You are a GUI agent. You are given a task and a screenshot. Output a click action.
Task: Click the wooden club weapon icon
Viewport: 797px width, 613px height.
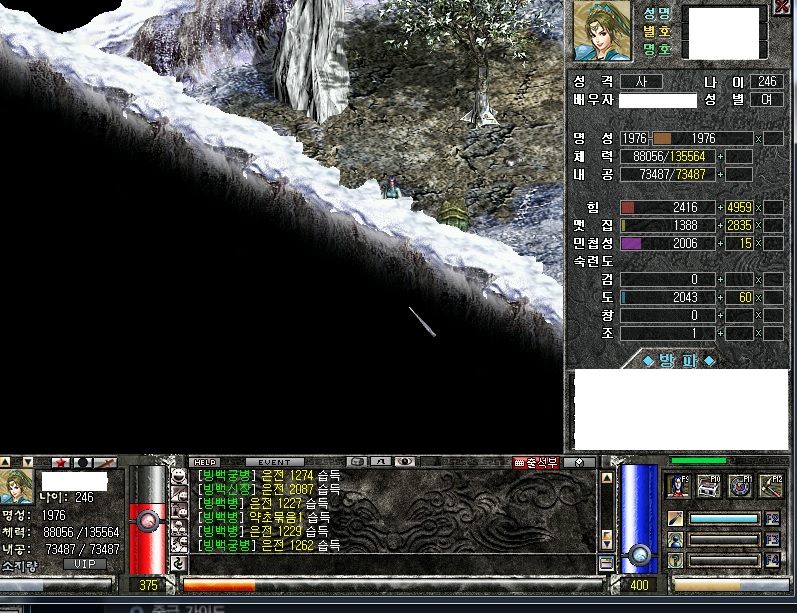pos(105,463)
